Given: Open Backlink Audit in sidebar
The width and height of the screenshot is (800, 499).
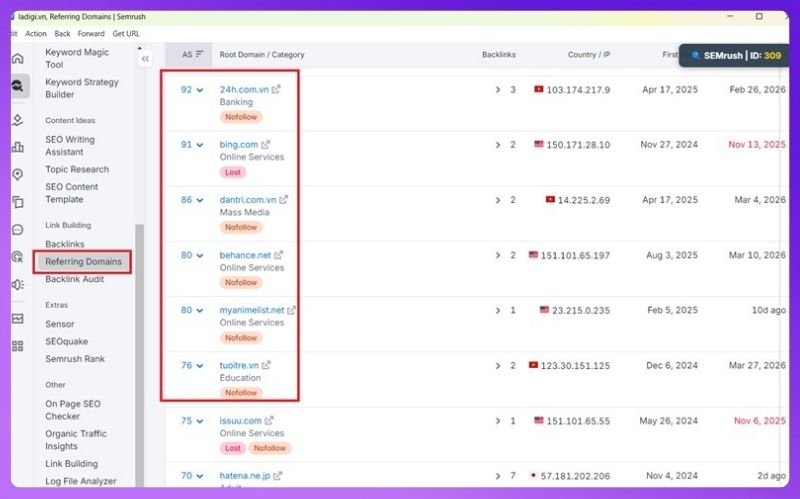Looking at the screenshot, I should point(74,279).
